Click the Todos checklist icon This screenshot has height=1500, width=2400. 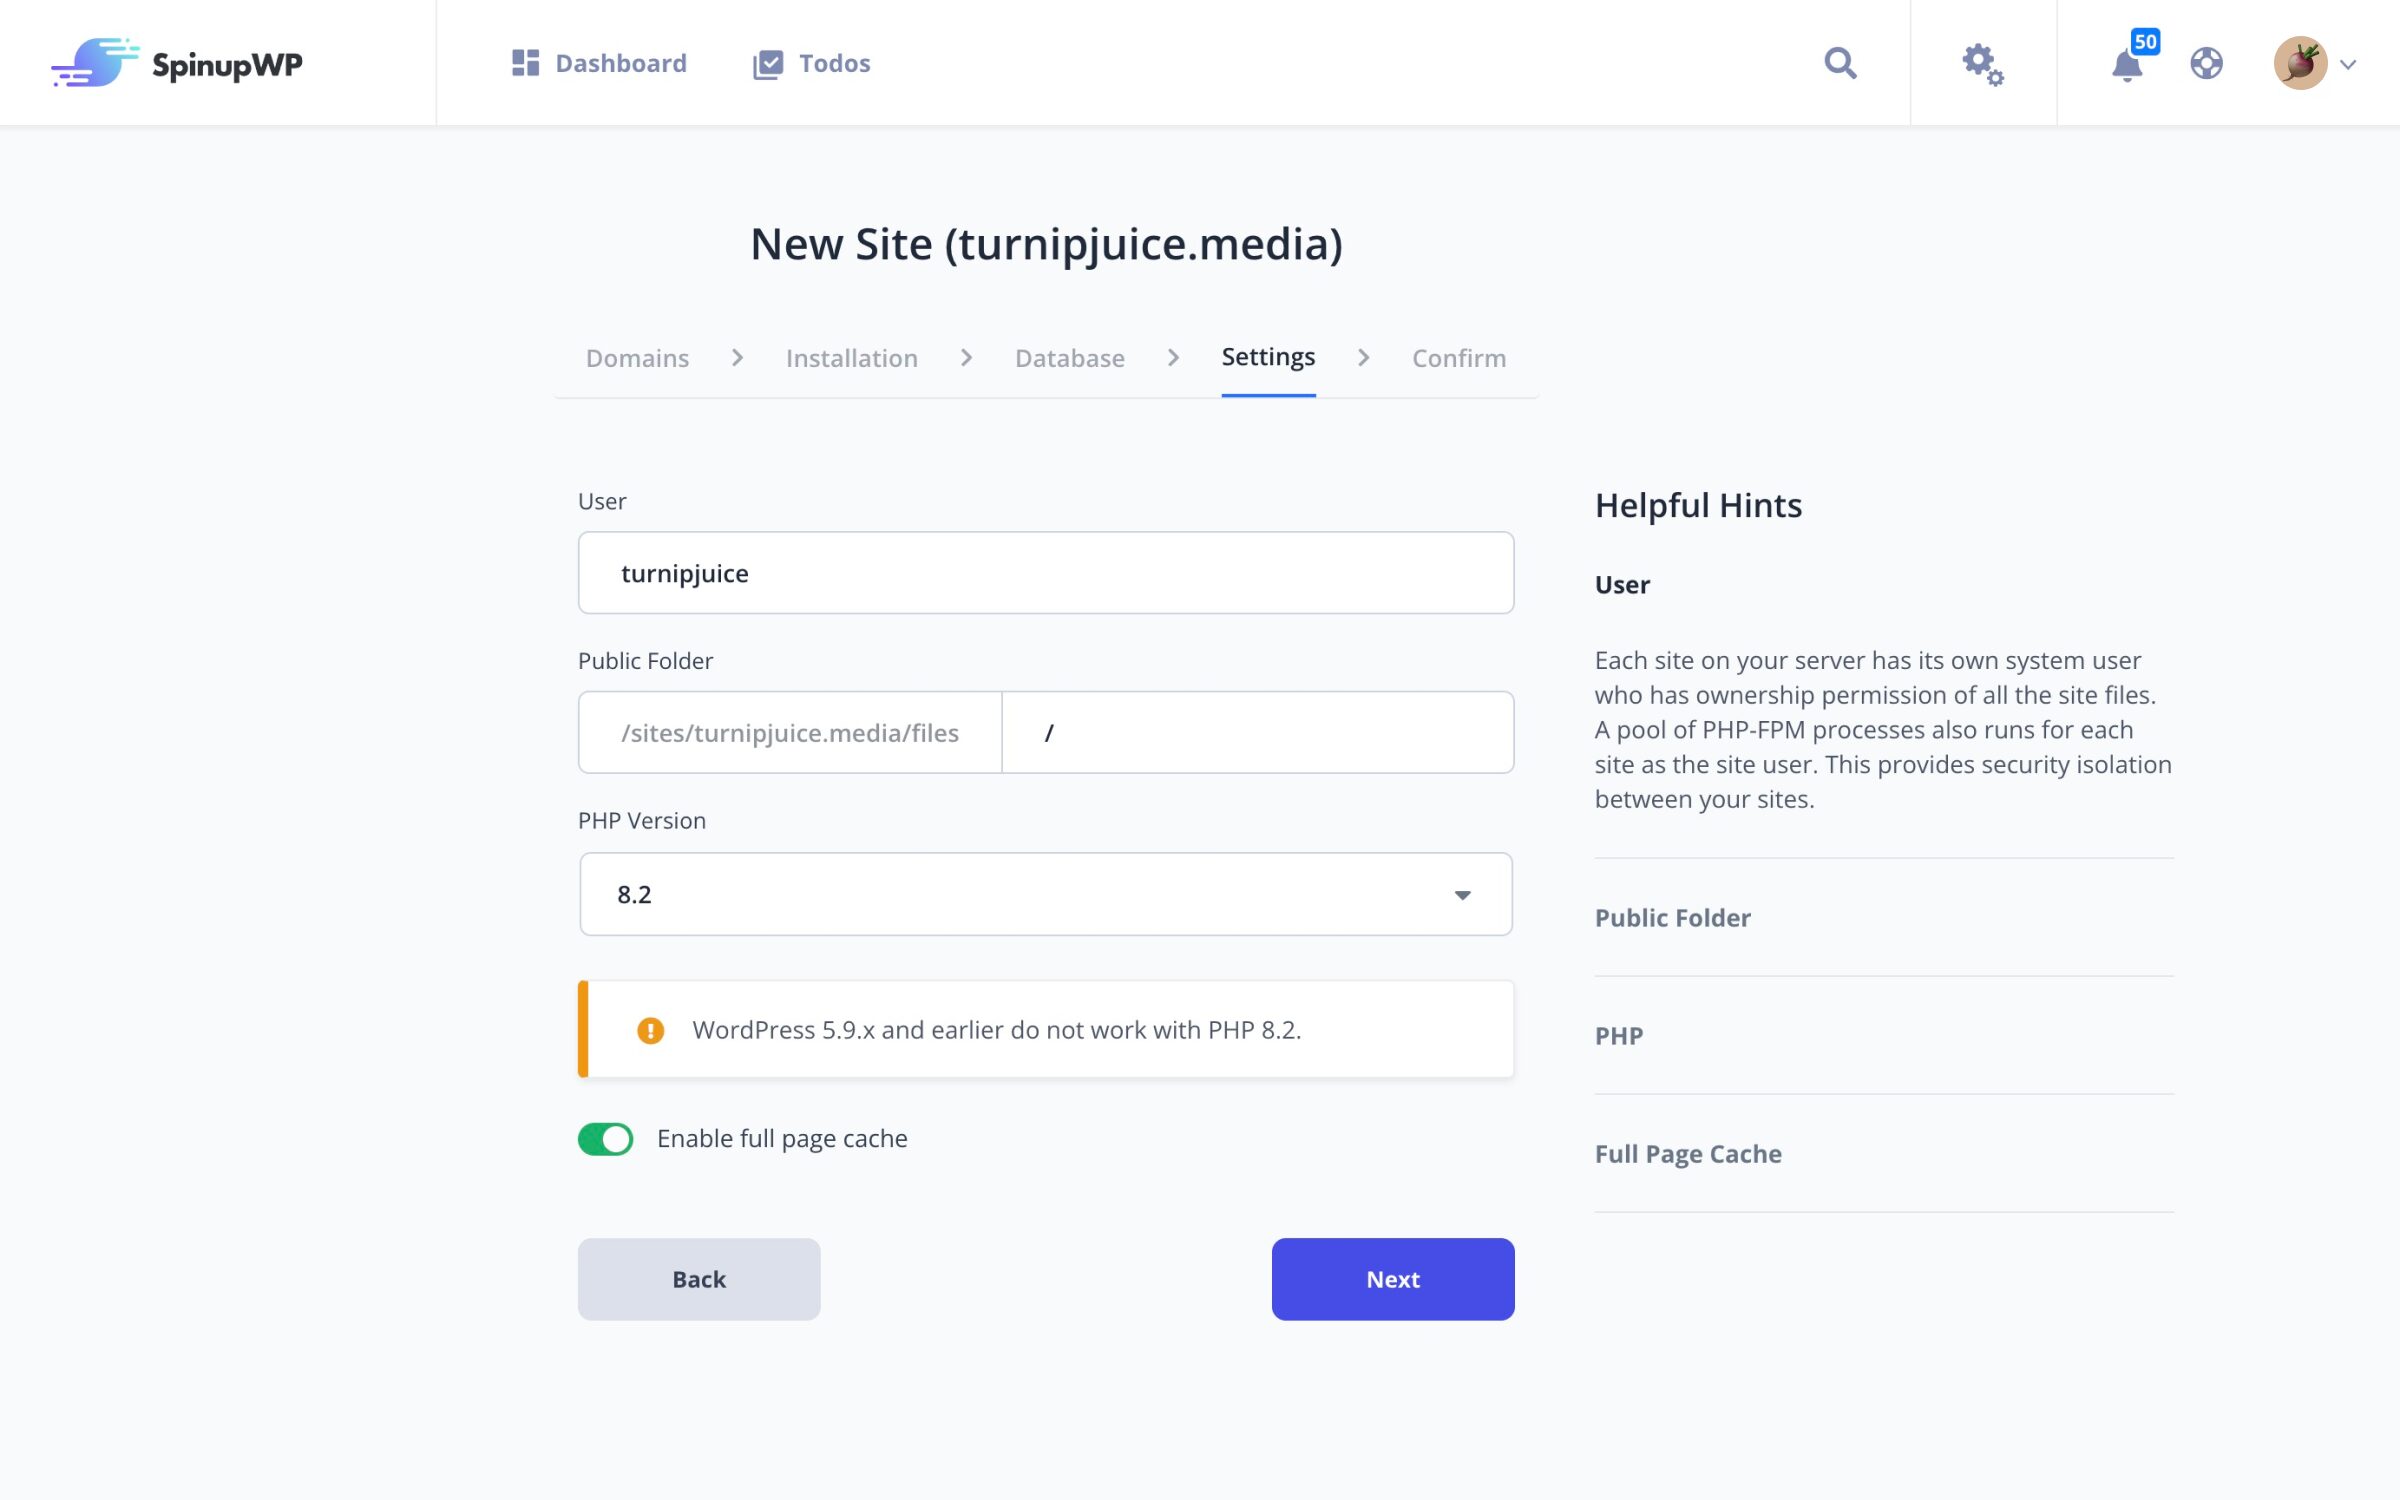[767, 64]
